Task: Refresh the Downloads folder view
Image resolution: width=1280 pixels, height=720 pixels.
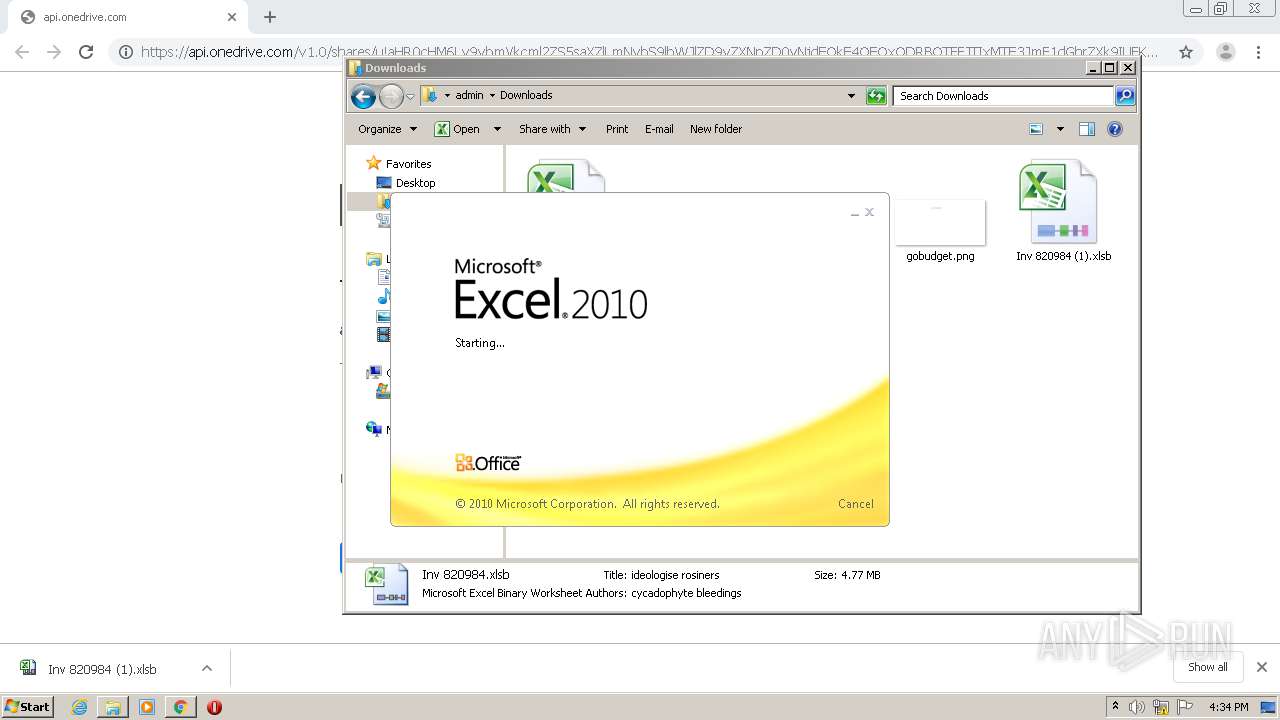Action: [876, 96]
